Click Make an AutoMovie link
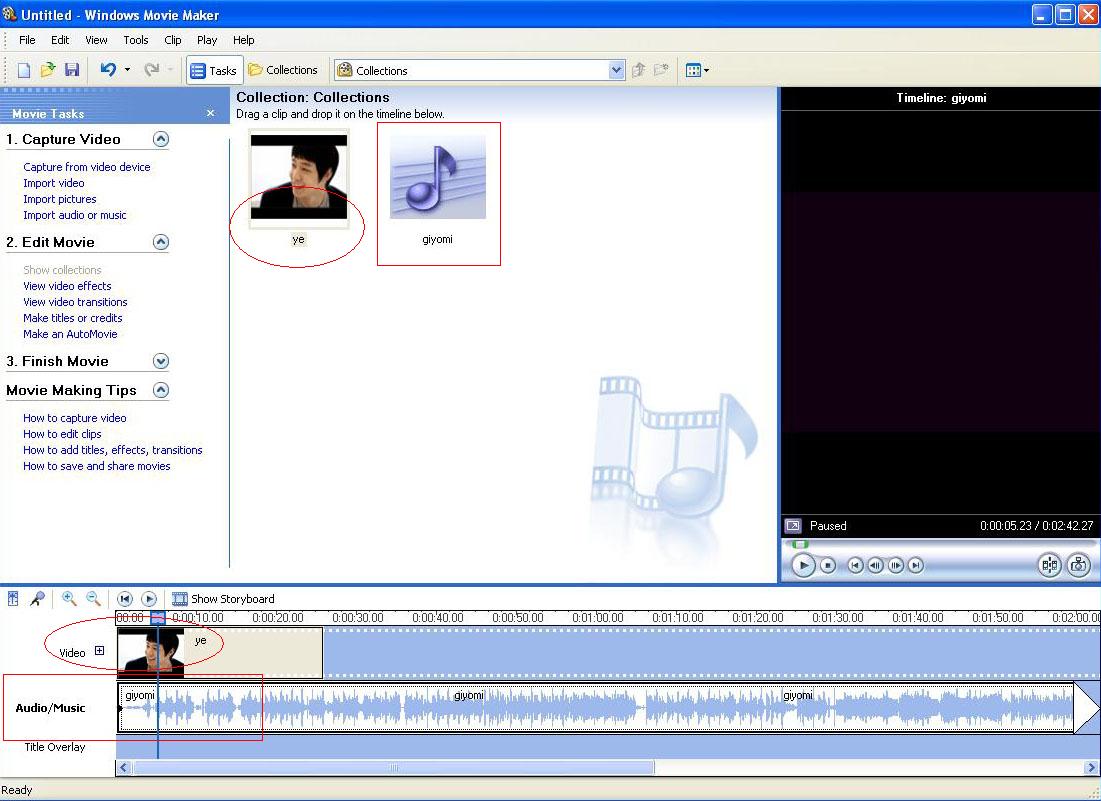The height and width of the screenshot is (801, 1101). coord(70,334)
